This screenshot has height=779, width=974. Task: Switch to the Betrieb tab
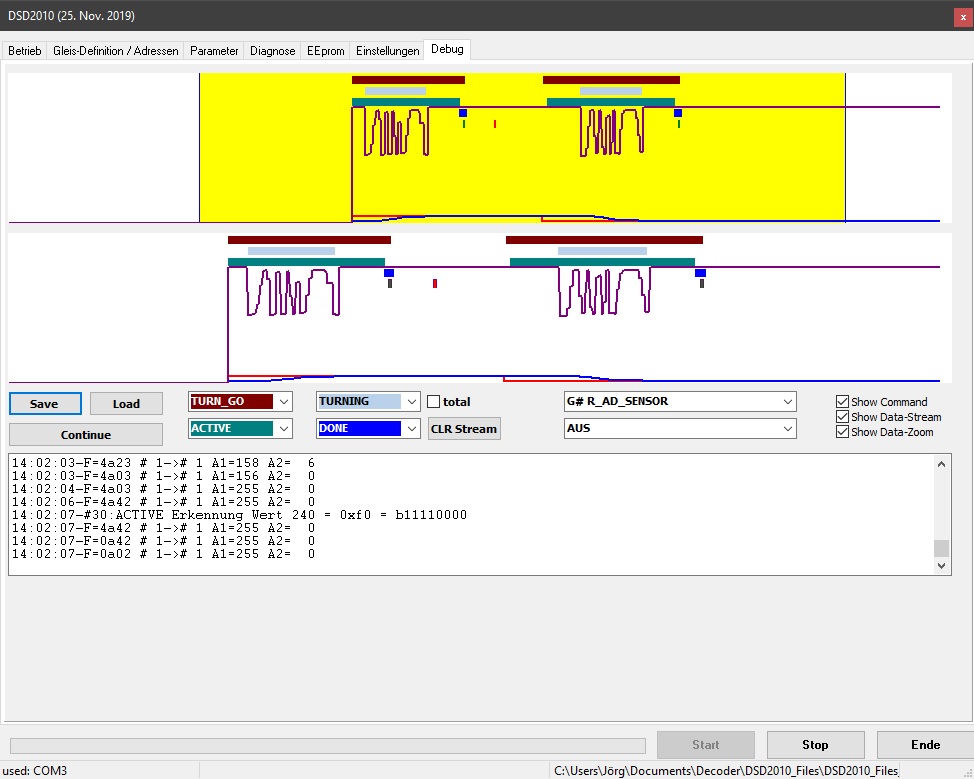click(25, 50)
